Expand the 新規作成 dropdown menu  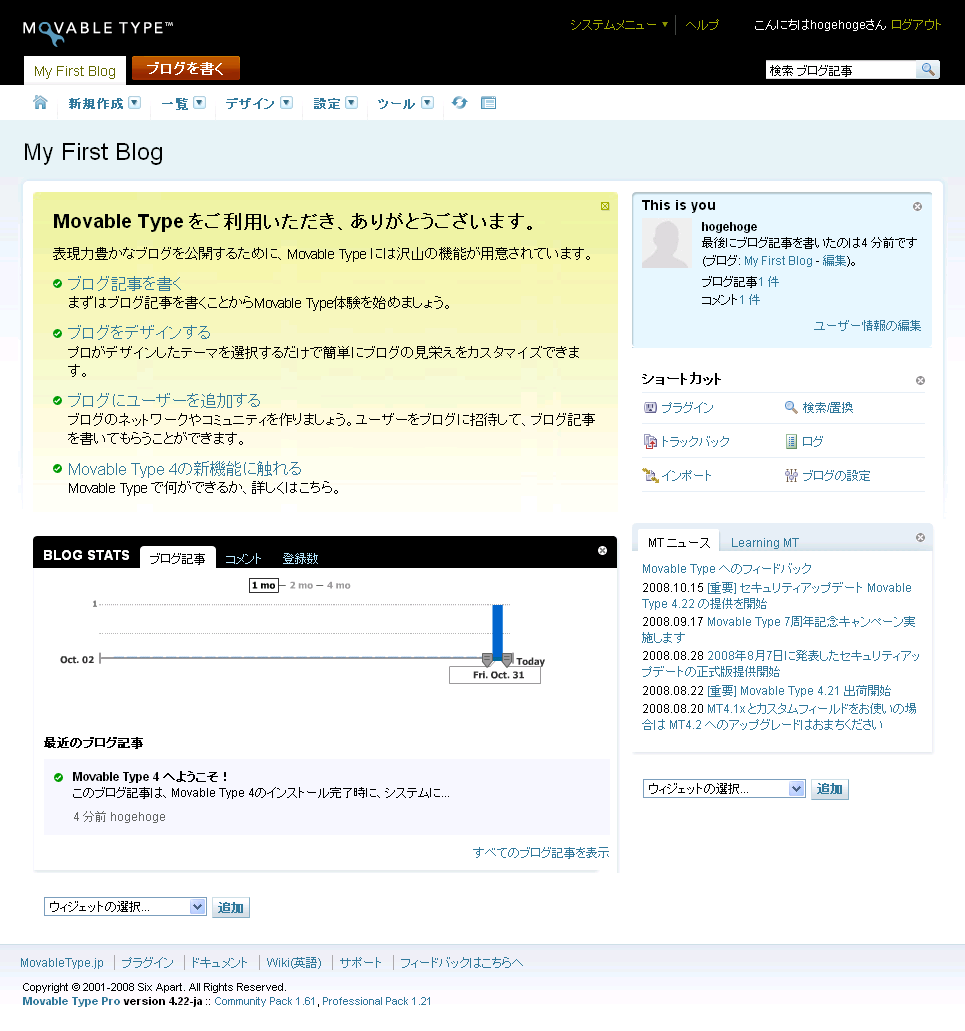(134, 103)
